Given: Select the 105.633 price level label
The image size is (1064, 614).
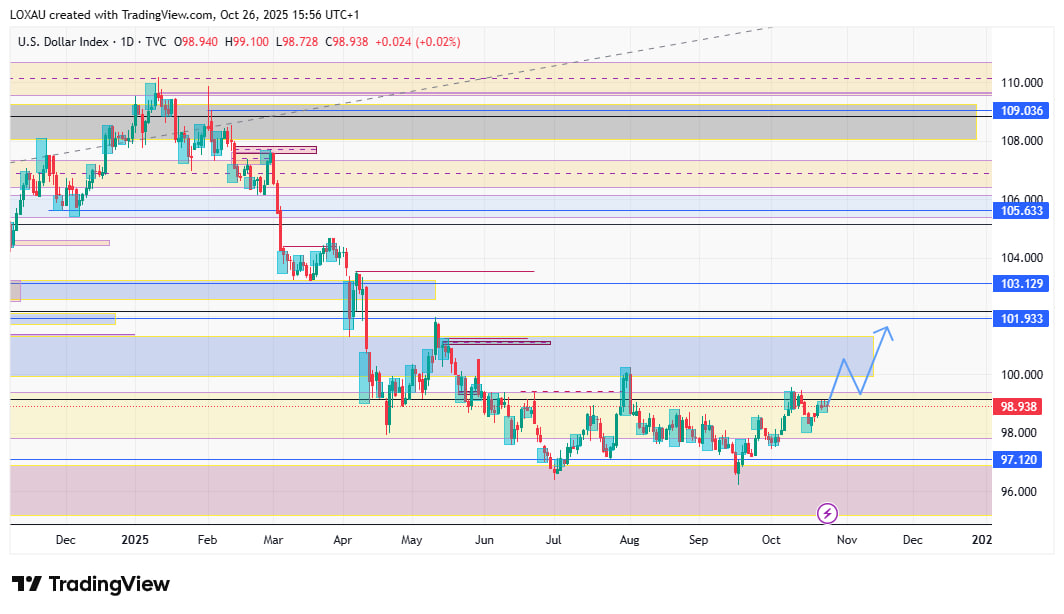Looking at the screenshot, I should (1021, 211).
